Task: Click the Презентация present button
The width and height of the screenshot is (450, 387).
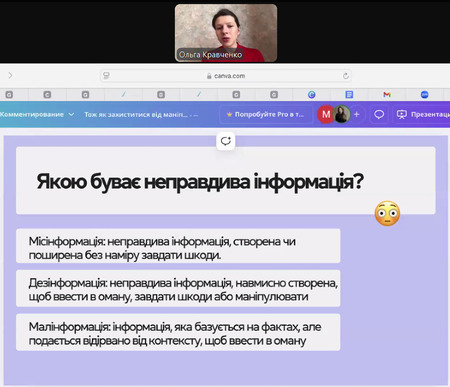Action: pos(422,114)
